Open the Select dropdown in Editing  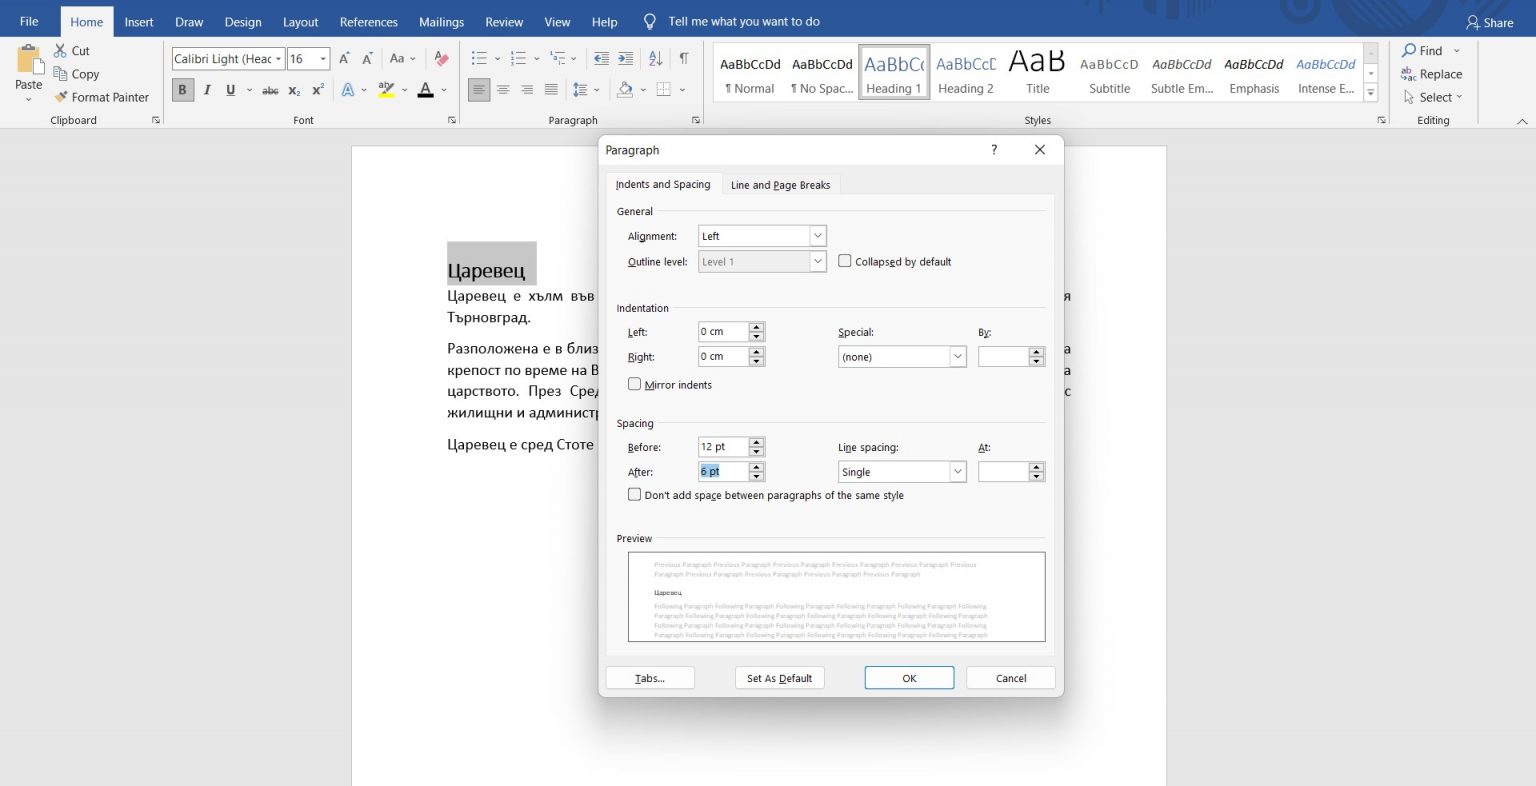pyautogui.click(x=1433, y=97)
